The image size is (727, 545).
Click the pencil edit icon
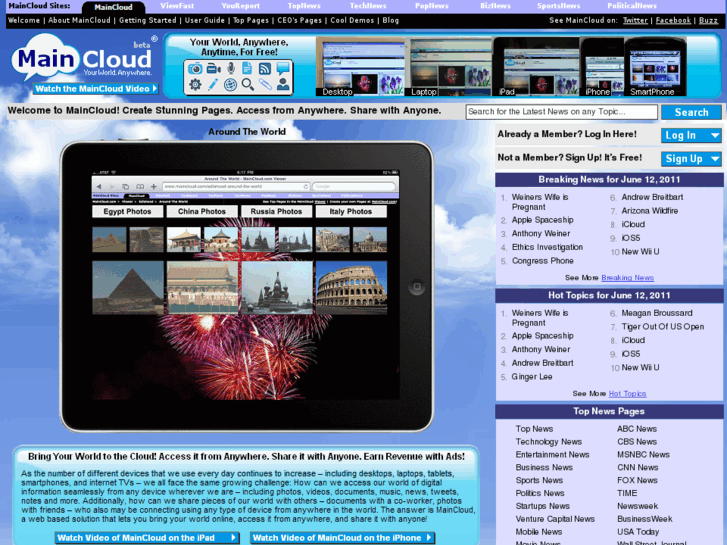pyautogui.click(x=213, y=85)
